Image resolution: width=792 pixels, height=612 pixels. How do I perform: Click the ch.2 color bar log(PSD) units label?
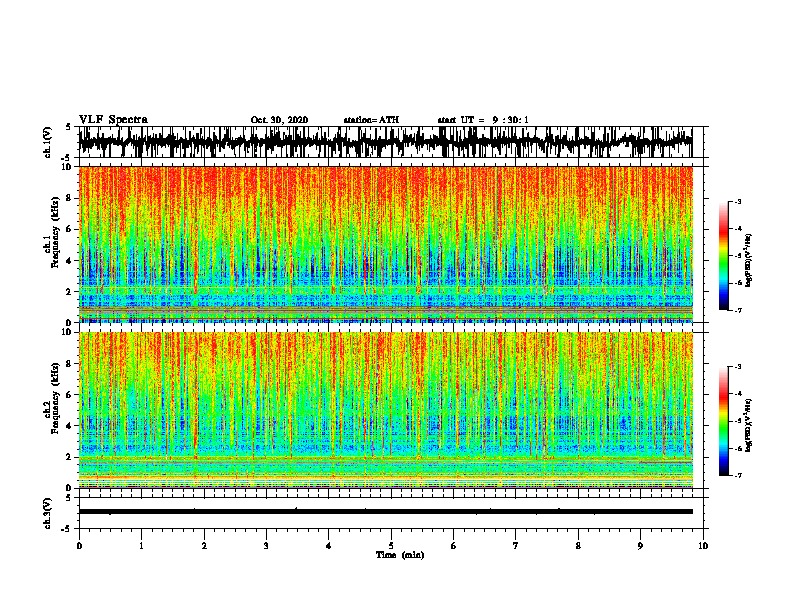749,425
